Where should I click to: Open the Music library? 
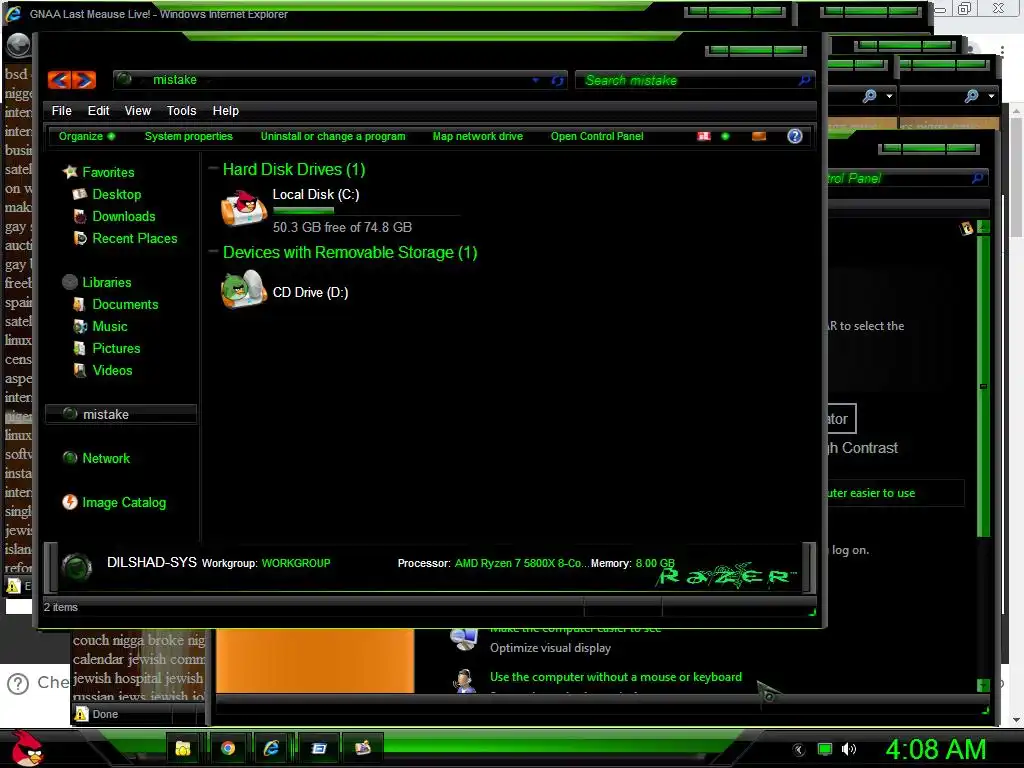pos(109,327)
